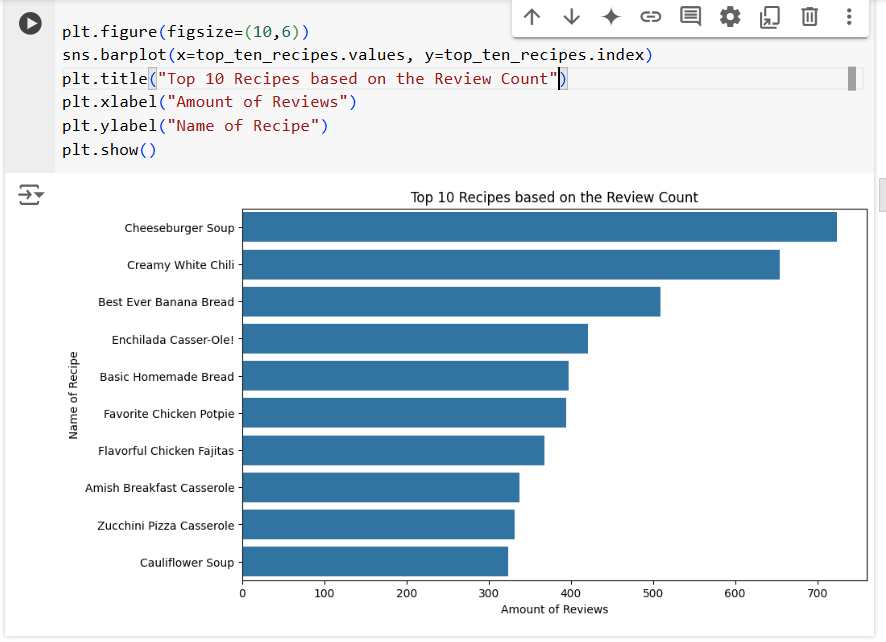The width and height of the screenshot is (886, 642).
Task: Click the Amount of Reviews axis label
Action: coord(554,609)
